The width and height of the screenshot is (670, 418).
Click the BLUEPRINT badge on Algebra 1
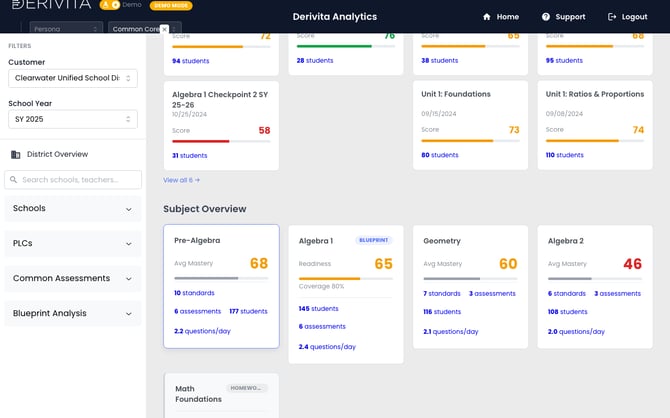pos(373,240)
